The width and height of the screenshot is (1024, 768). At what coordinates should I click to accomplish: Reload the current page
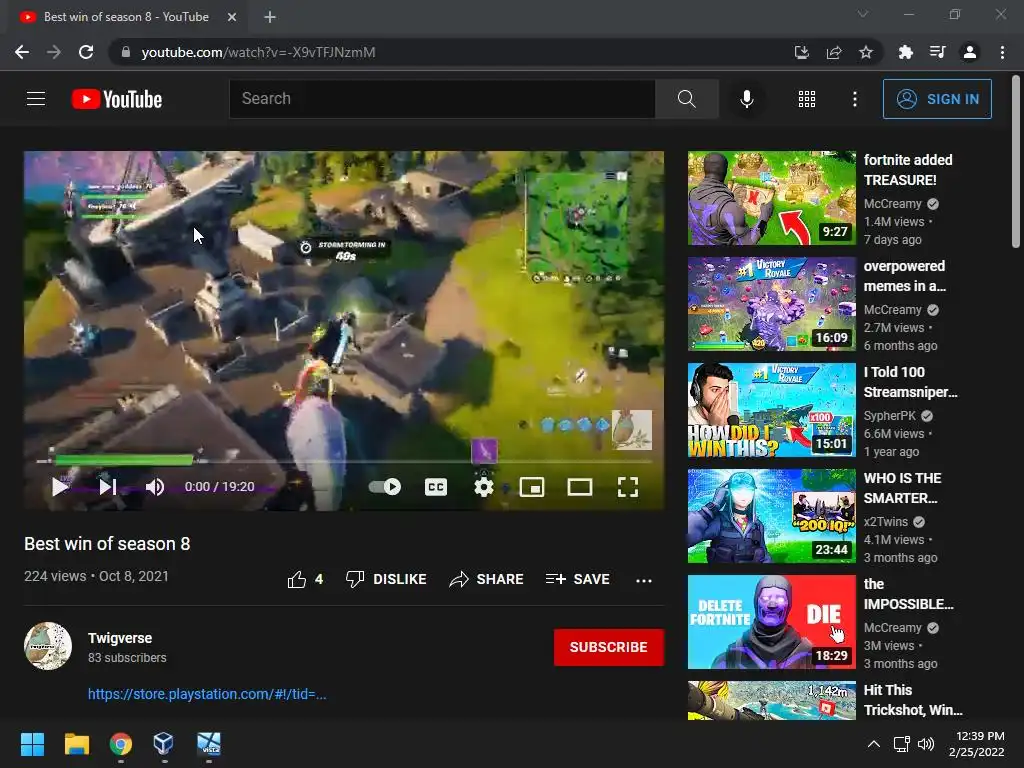tap(86, 52)
